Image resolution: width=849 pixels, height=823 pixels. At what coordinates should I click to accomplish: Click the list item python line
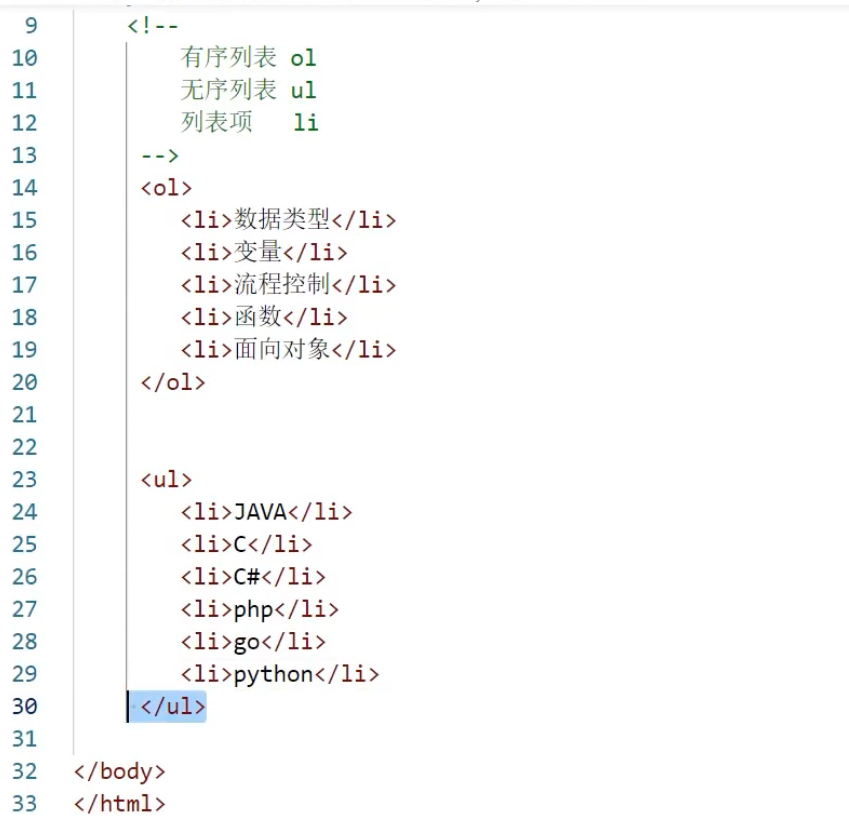point(280,675)
